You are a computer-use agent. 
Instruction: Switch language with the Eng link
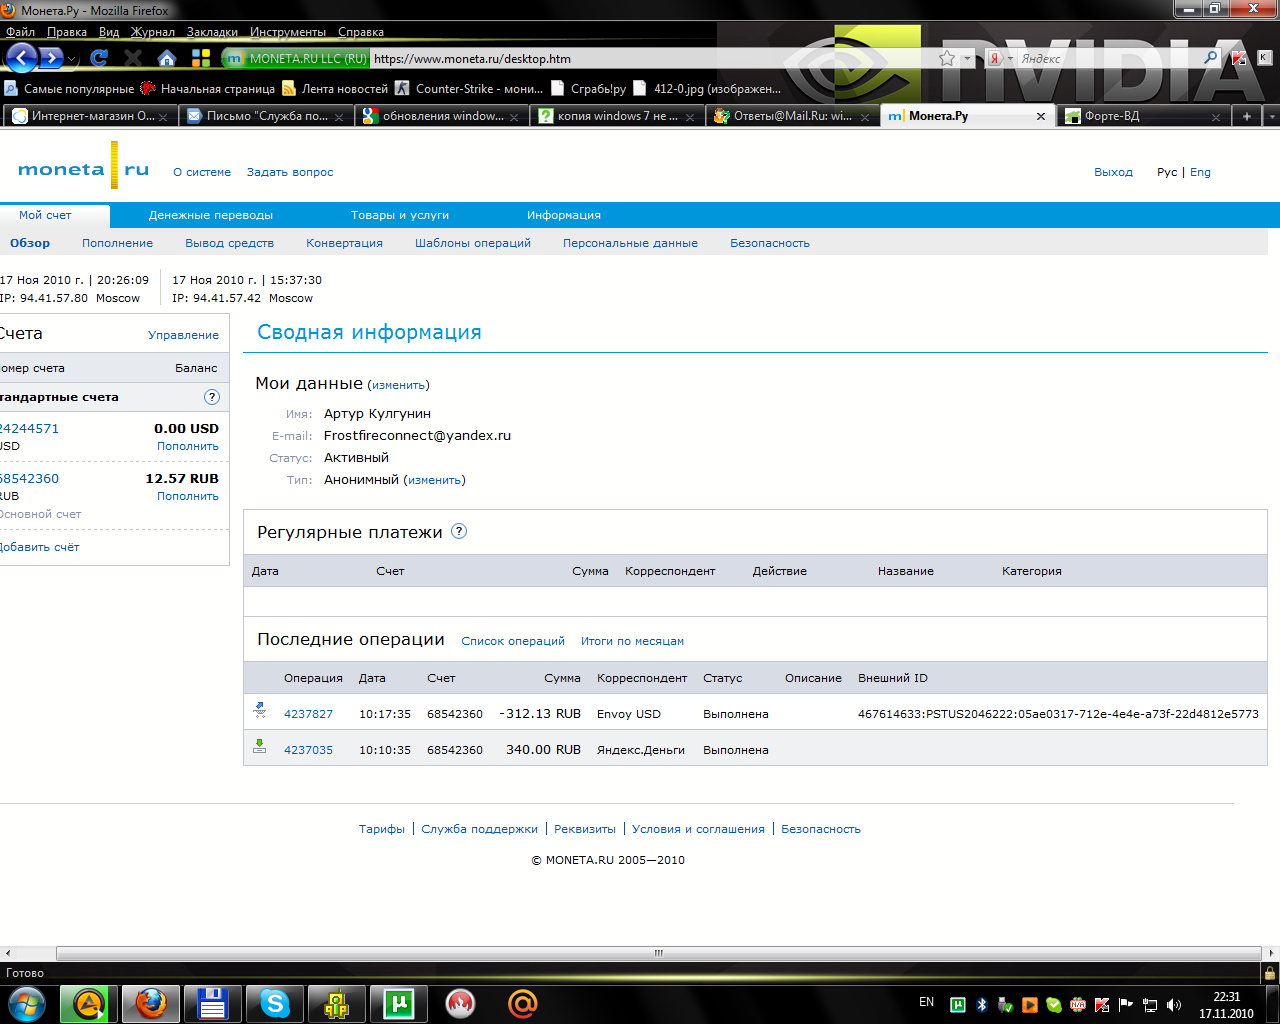tap(1200, 172)
